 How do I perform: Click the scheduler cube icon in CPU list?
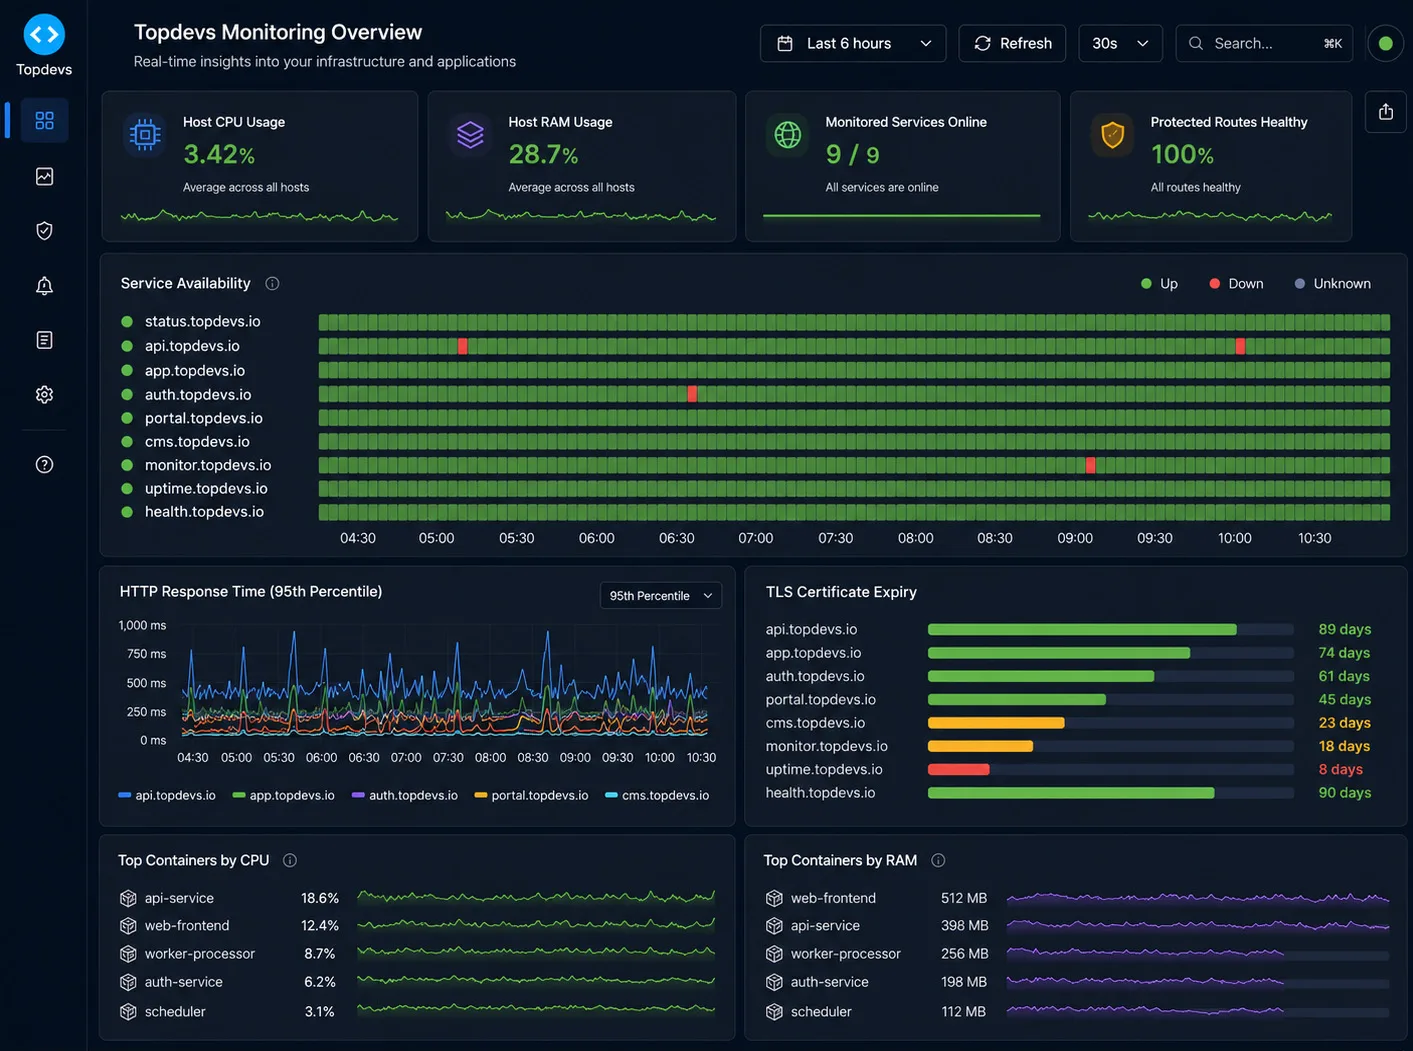click(128, 1012)
